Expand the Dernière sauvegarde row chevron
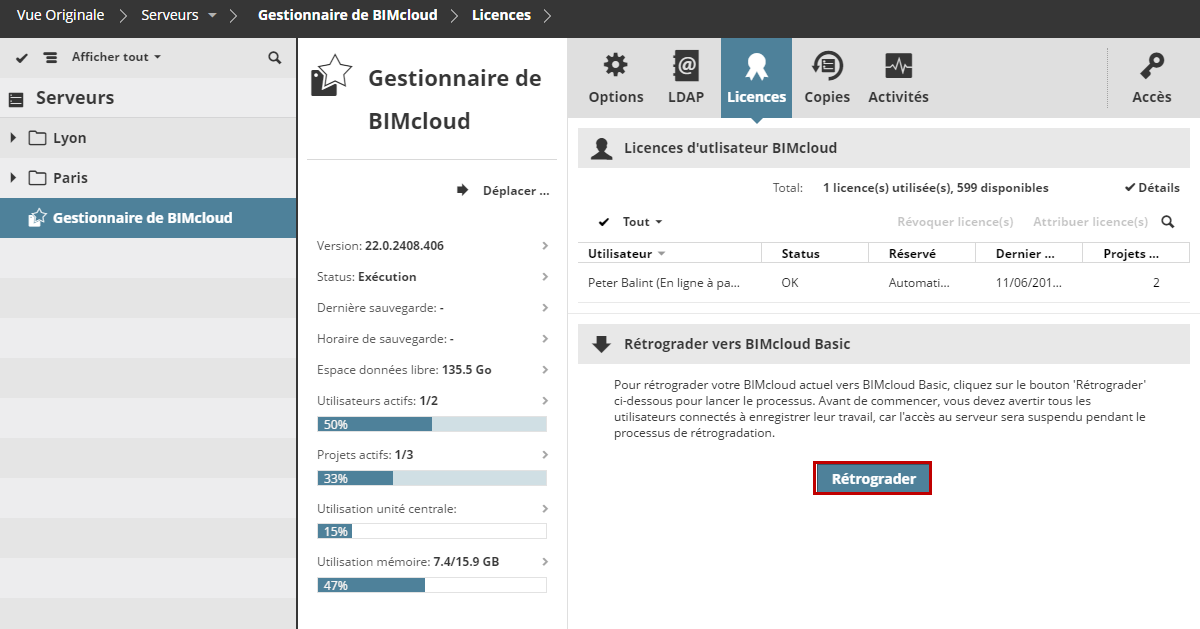The image size is (1200, 629). 545,307
